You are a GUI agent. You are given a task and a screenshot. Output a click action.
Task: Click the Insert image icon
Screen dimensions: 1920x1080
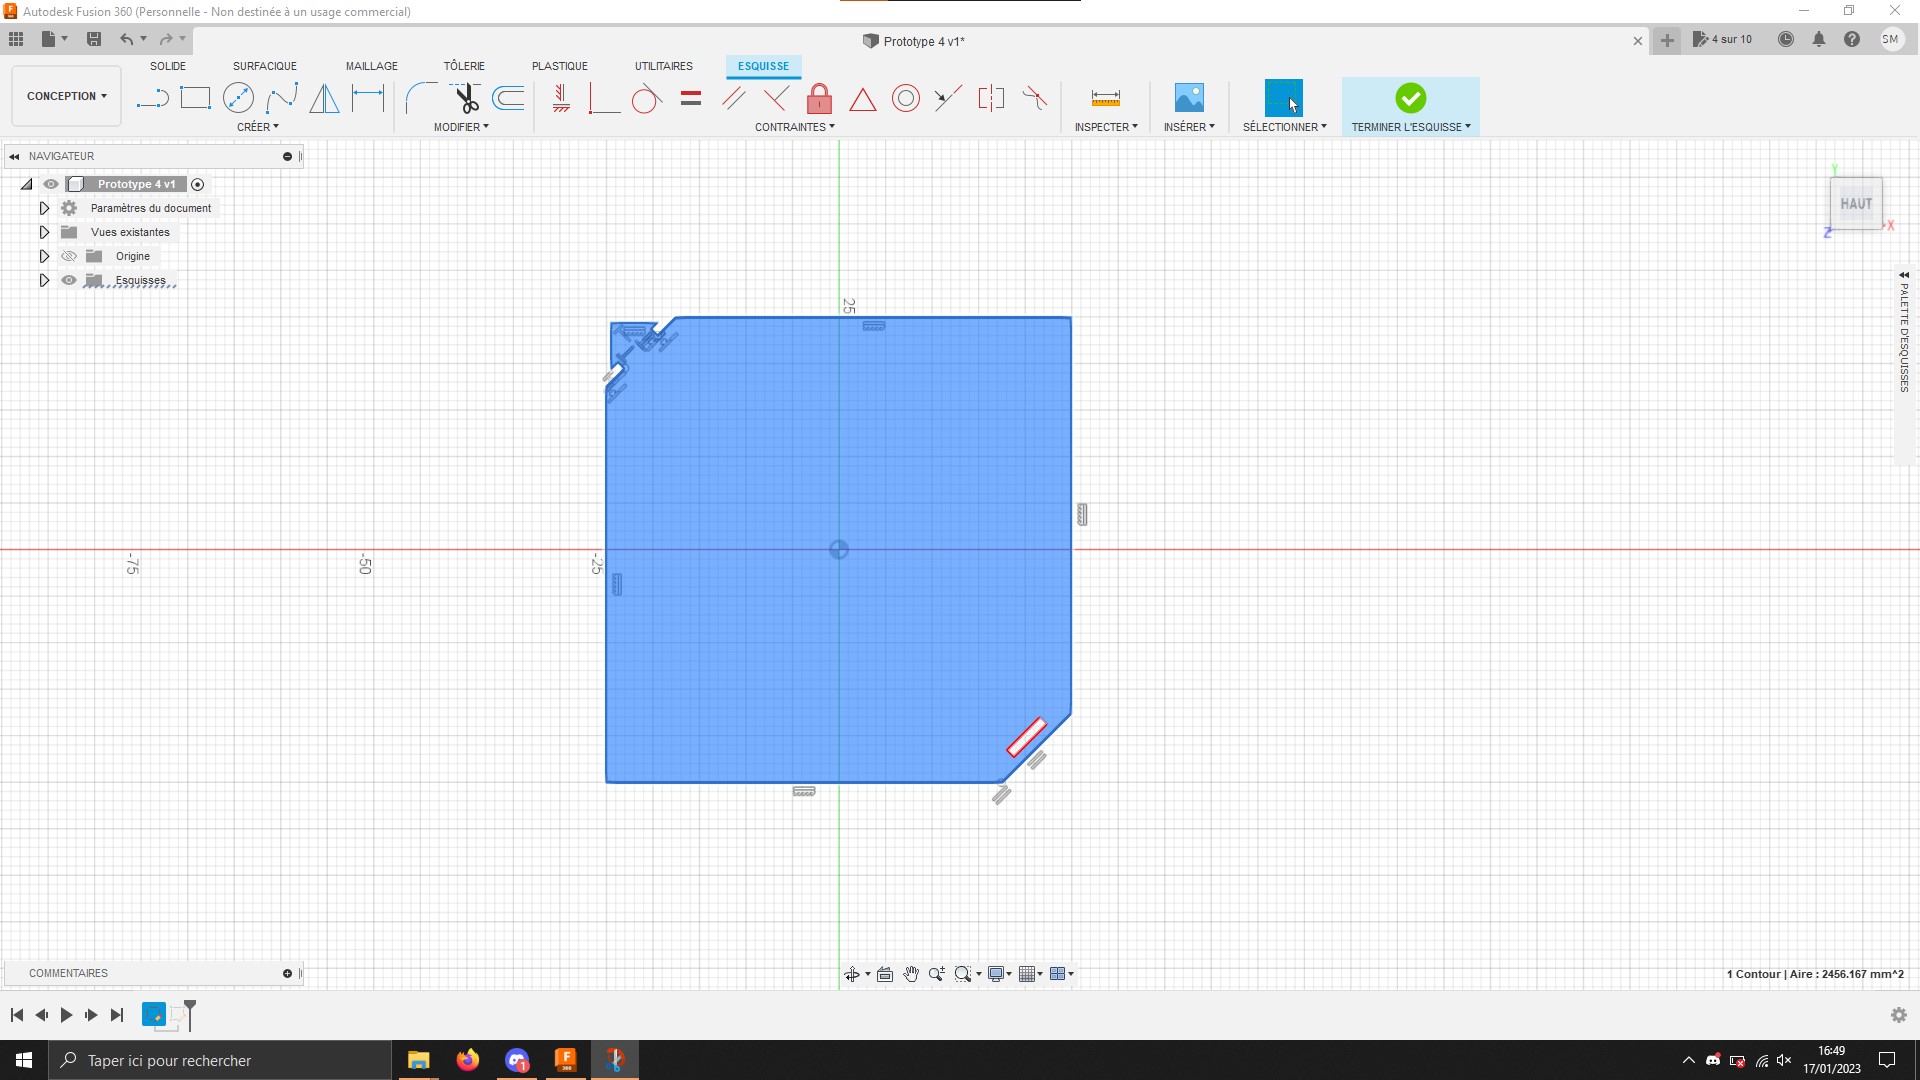tap(1189, 98)
